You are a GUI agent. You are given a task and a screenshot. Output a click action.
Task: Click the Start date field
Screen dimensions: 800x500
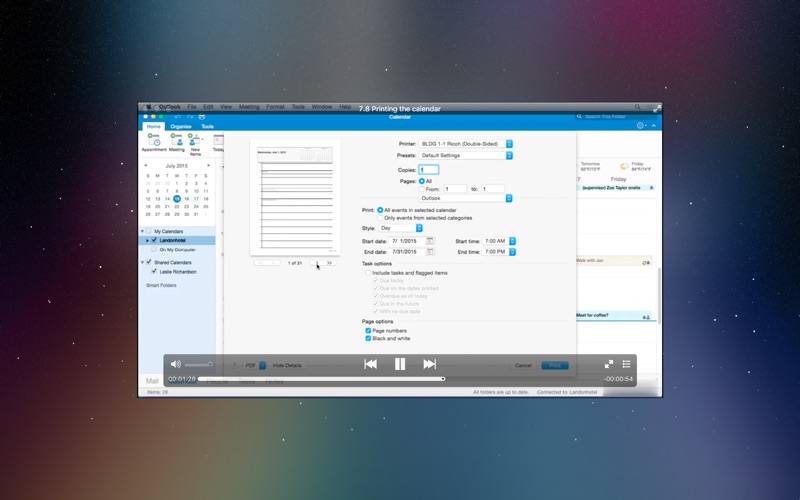[407, 241]
